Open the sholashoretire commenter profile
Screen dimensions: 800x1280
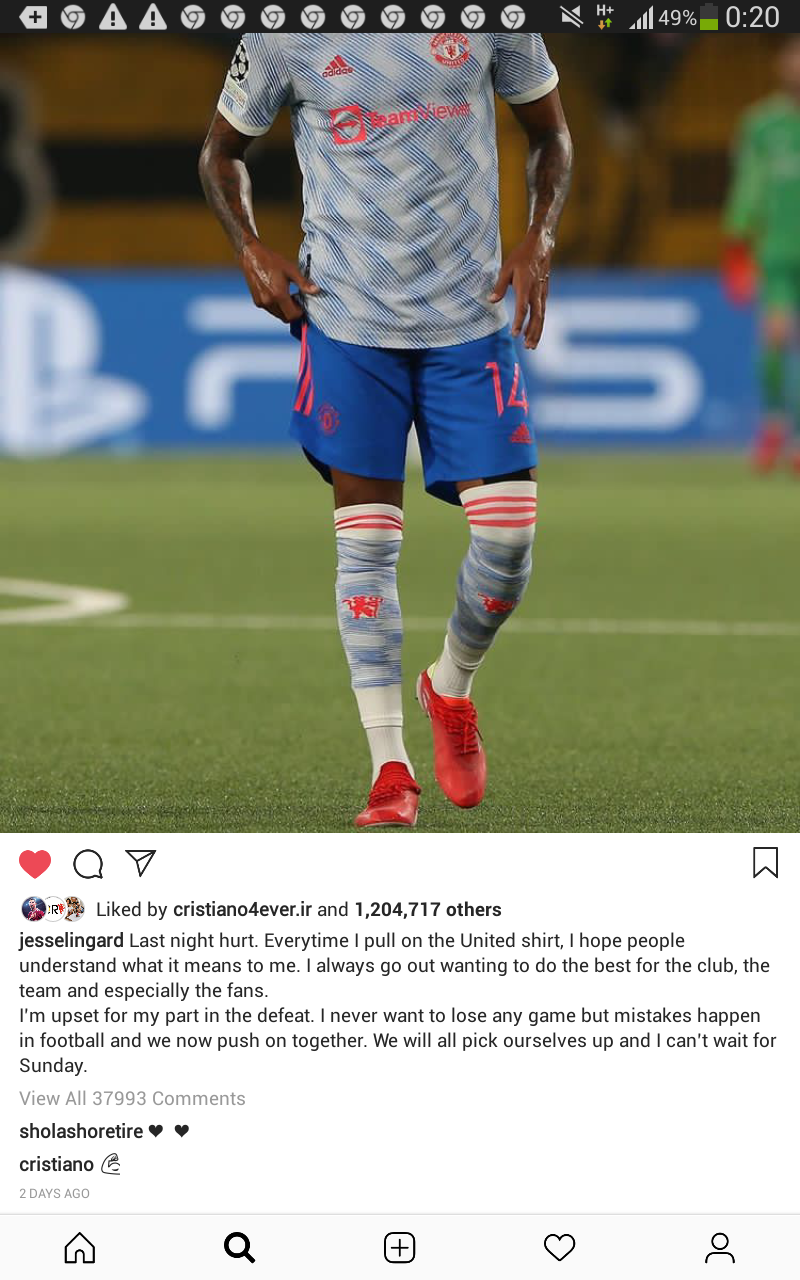(81, 1131)
